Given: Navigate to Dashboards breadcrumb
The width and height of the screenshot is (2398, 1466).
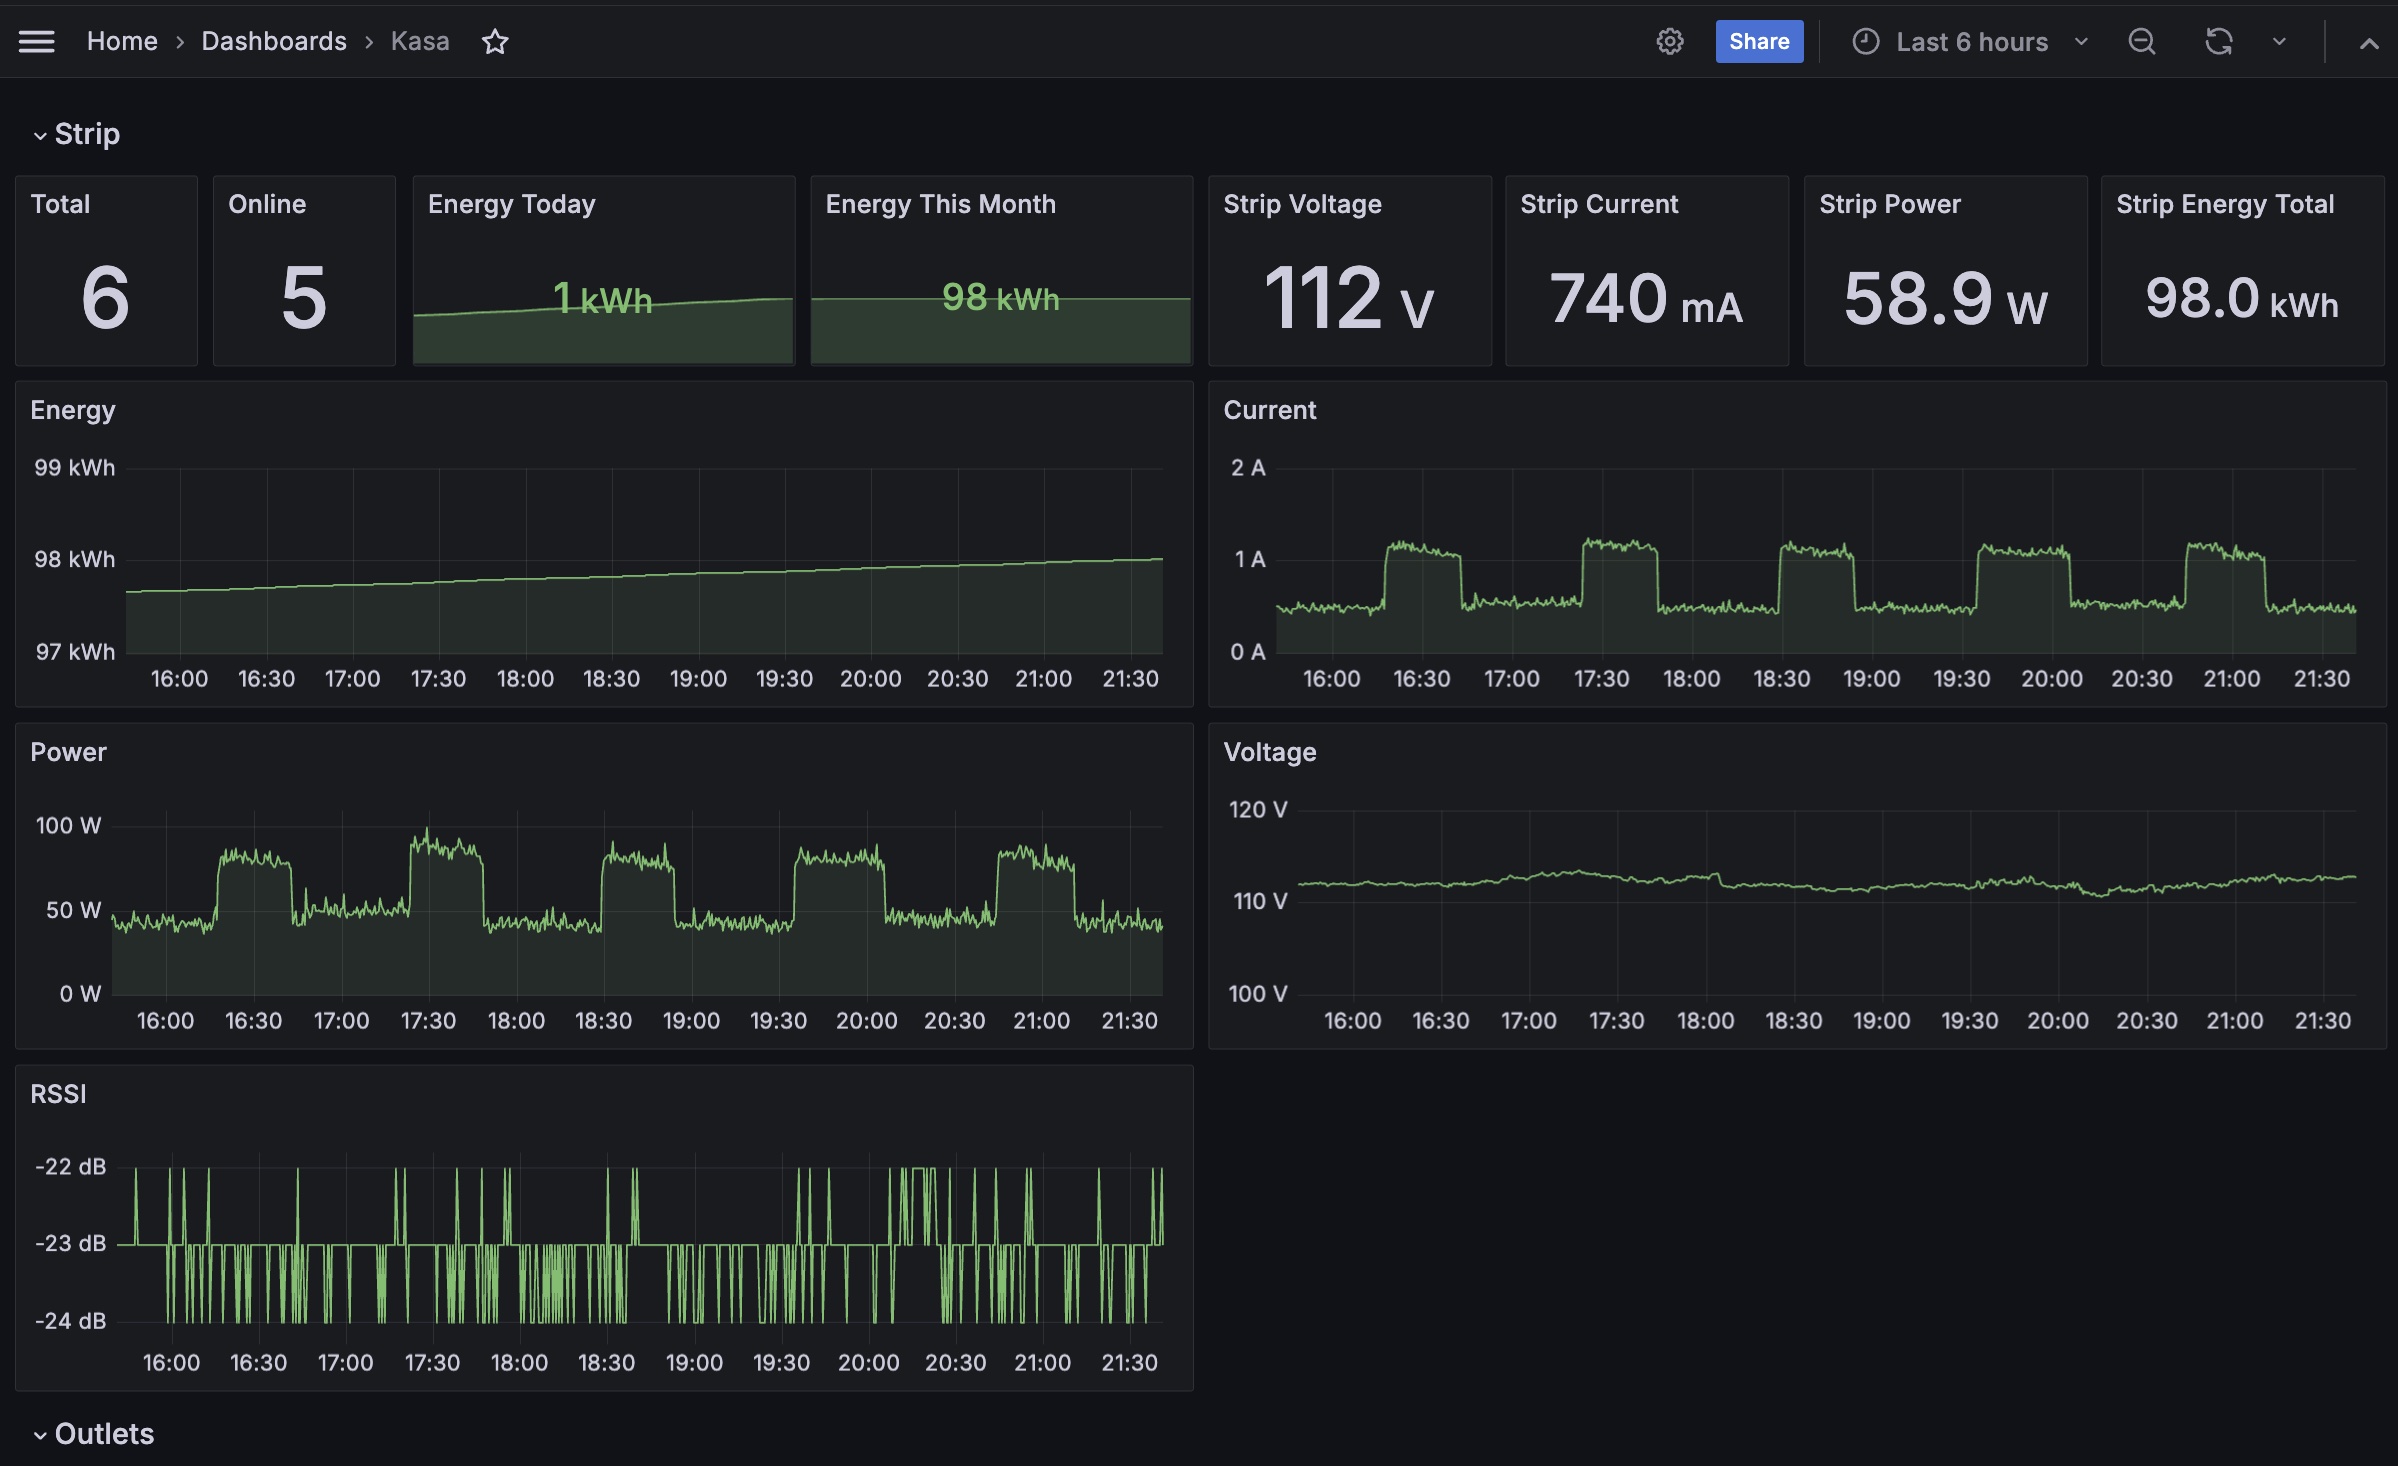Looking at the screenshot, I should (274, 41).
